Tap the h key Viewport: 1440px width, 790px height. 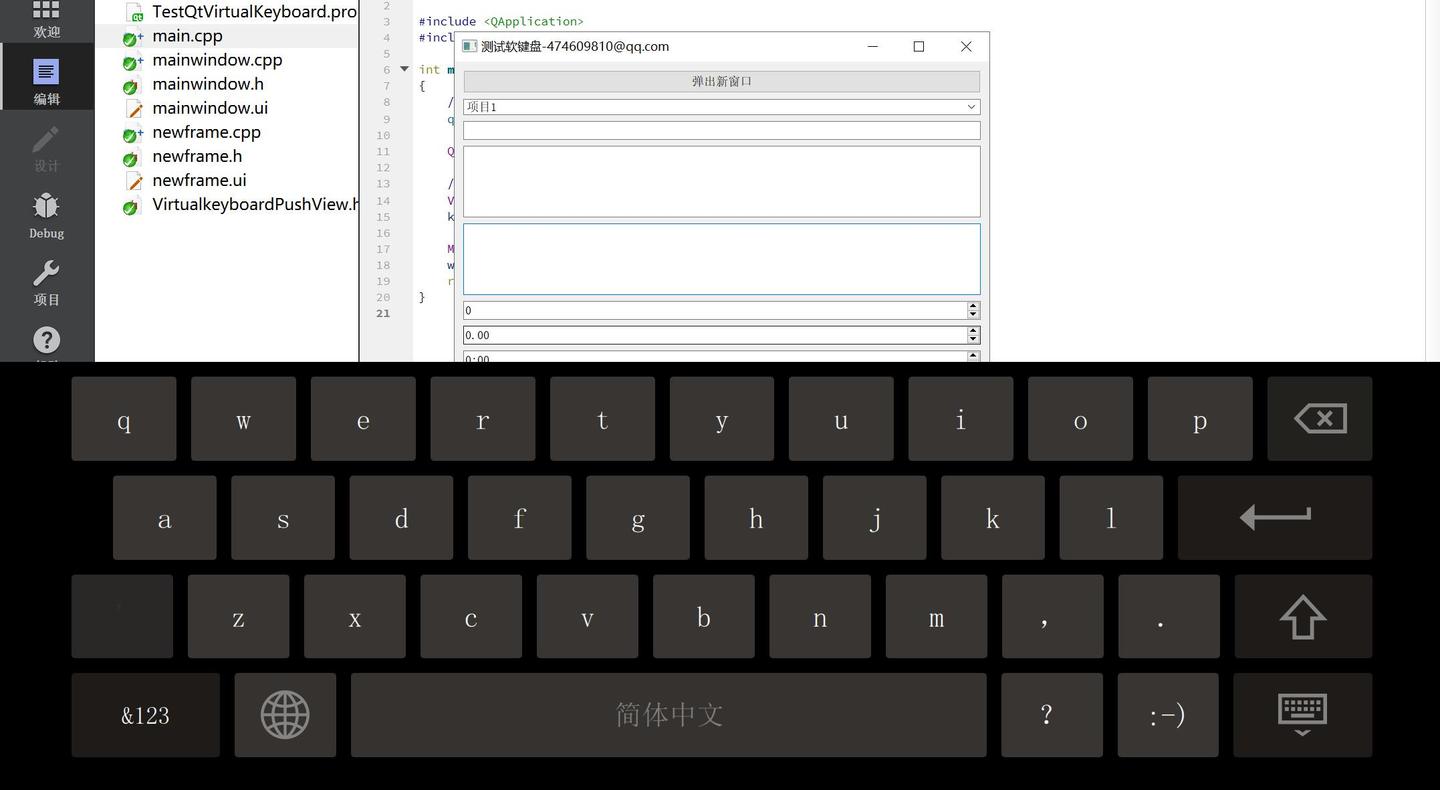[x=756, y=517]
